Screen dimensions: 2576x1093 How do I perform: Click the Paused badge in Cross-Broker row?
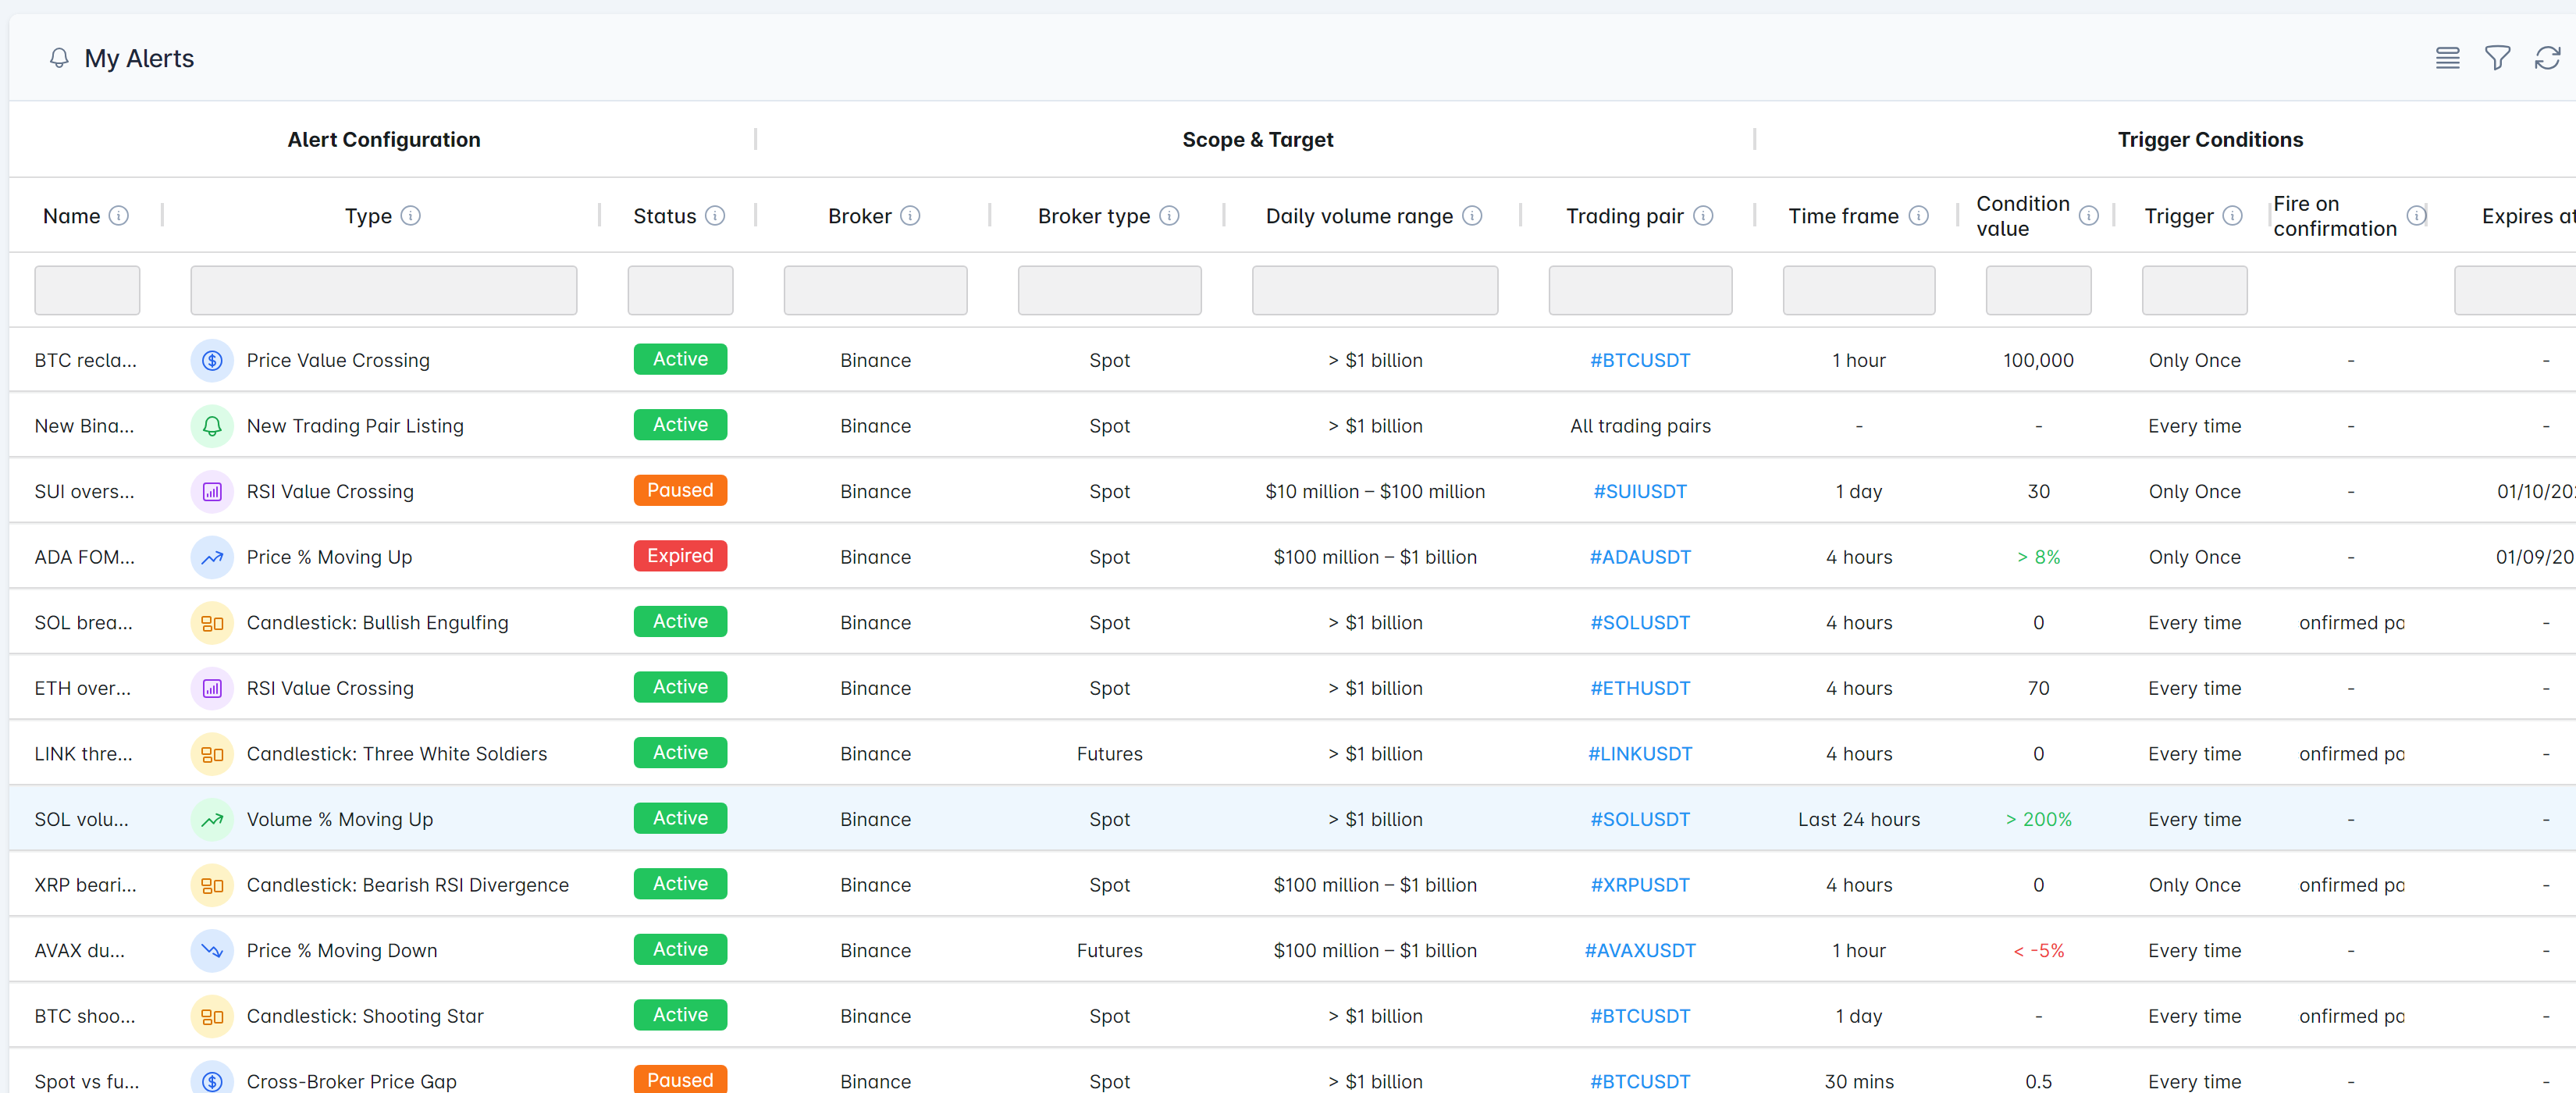tap(680, 1080)
